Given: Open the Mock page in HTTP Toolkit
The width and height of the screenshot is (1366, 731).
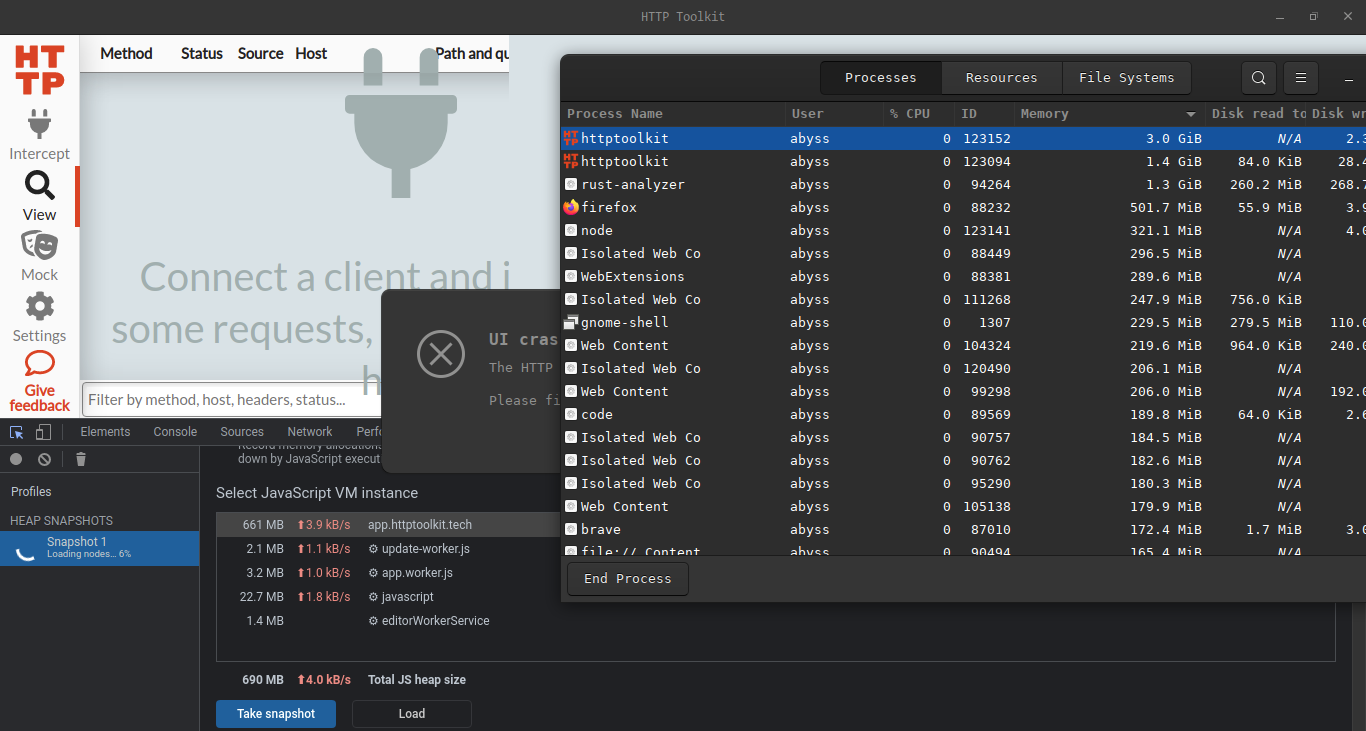Looking at the screenshot, I should coord(39,256).
